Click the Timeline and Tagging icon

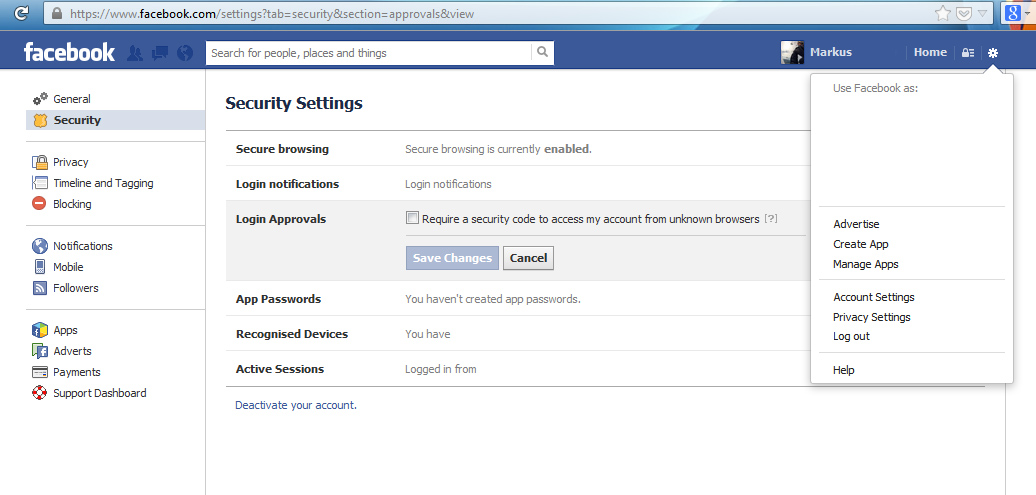[40, 183]
